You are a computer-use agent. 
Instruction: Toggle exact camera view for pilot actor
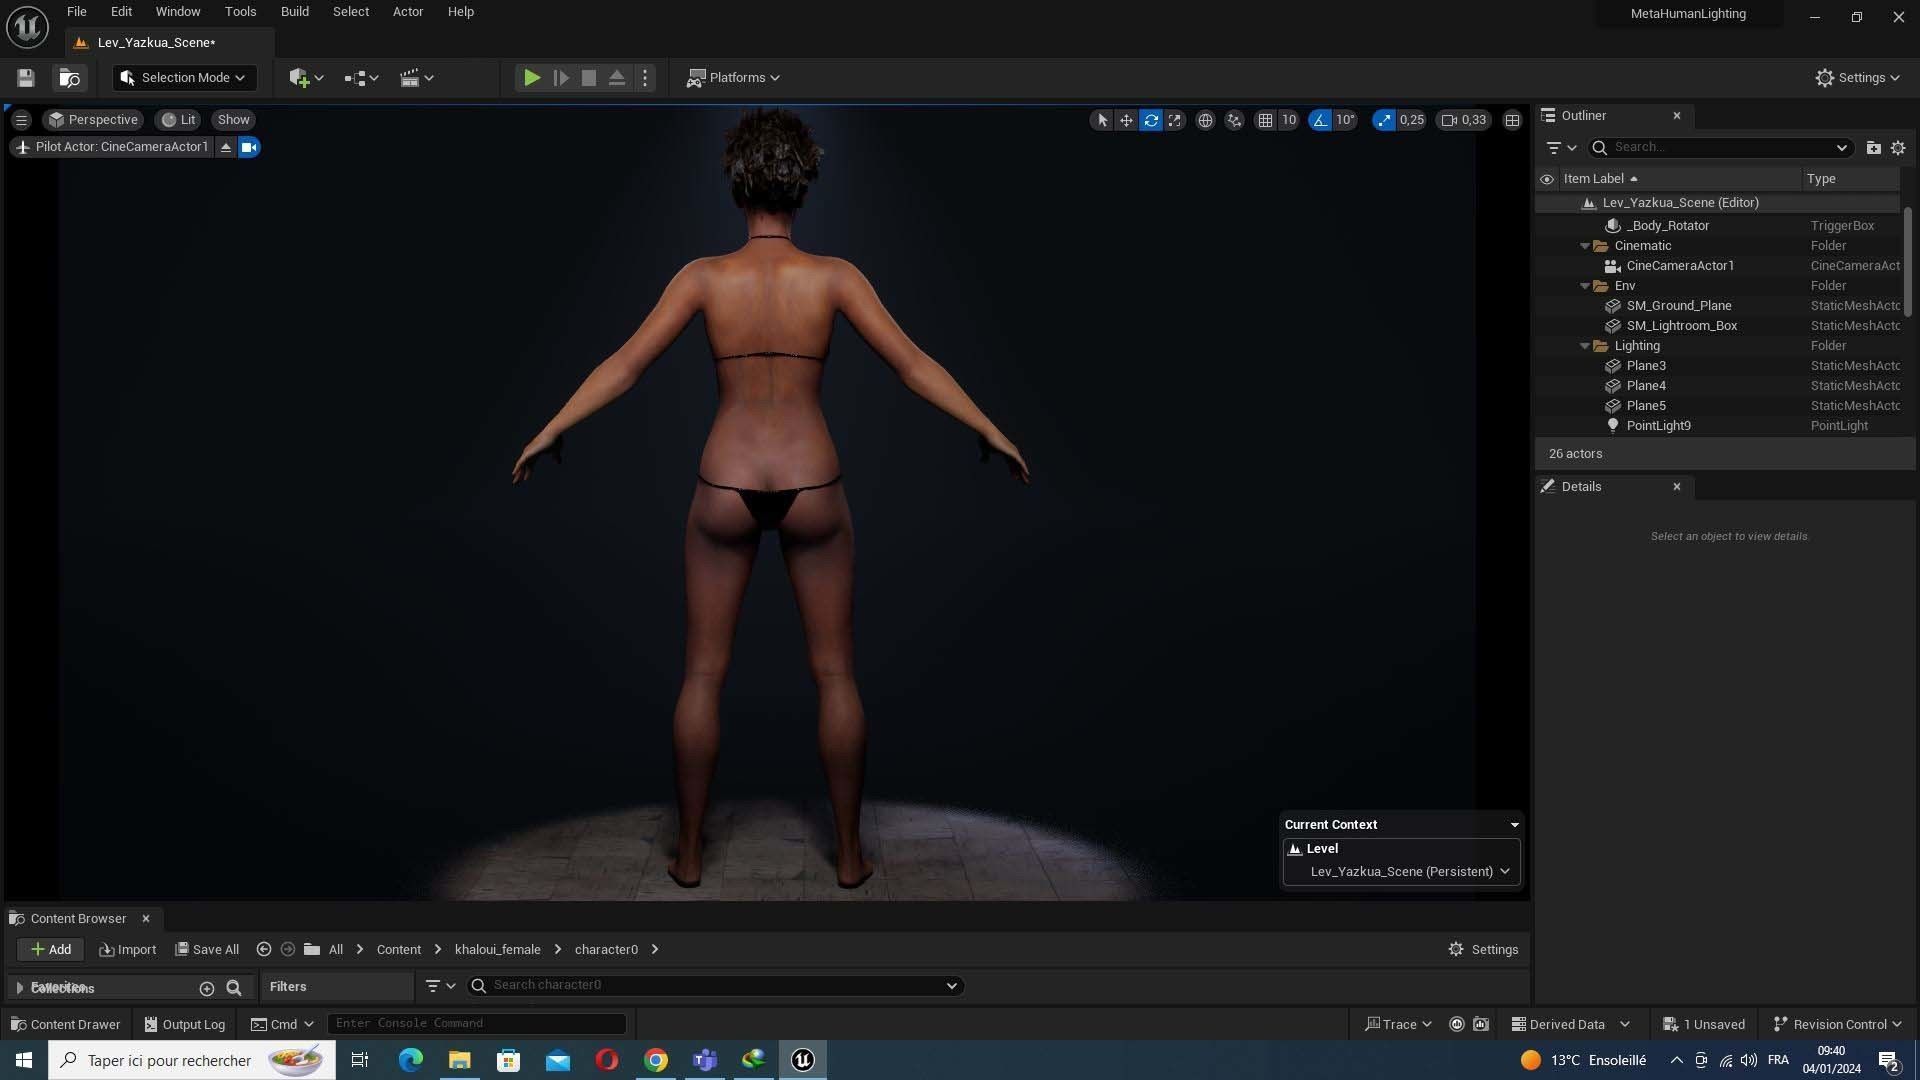pyautogui.click(x=249, y=147)
